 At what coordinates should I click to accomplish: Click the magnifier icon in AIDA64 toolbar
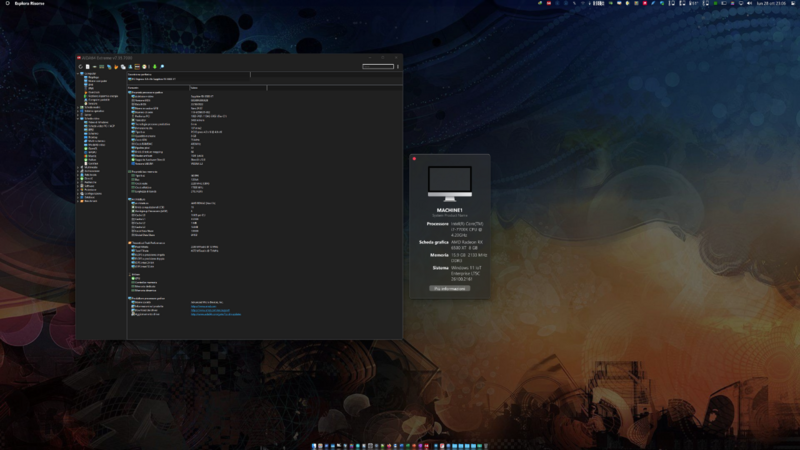[x=162, y=67]
